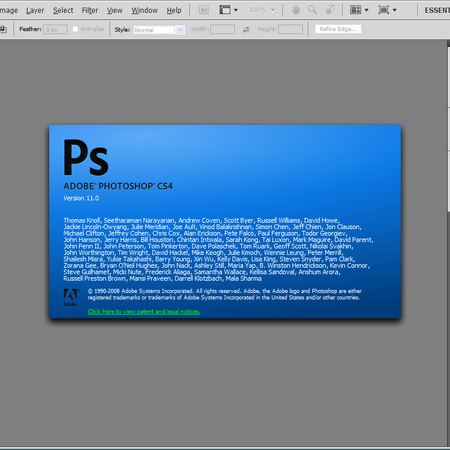Image resolution: width=450 pixels, height=450 pixels.
Task: Select the Rotate View tool icon
Action: 330,10
